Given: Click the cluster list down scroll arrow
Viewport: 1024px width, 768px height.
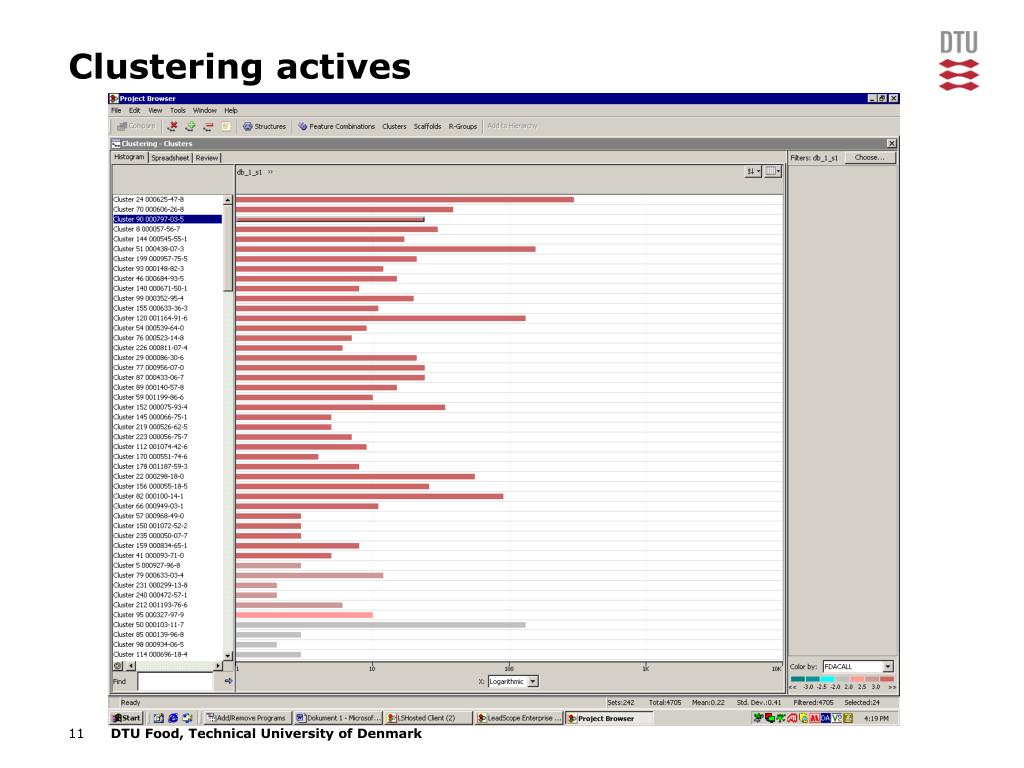Looking at the screenshot, I should click(227, 655).
